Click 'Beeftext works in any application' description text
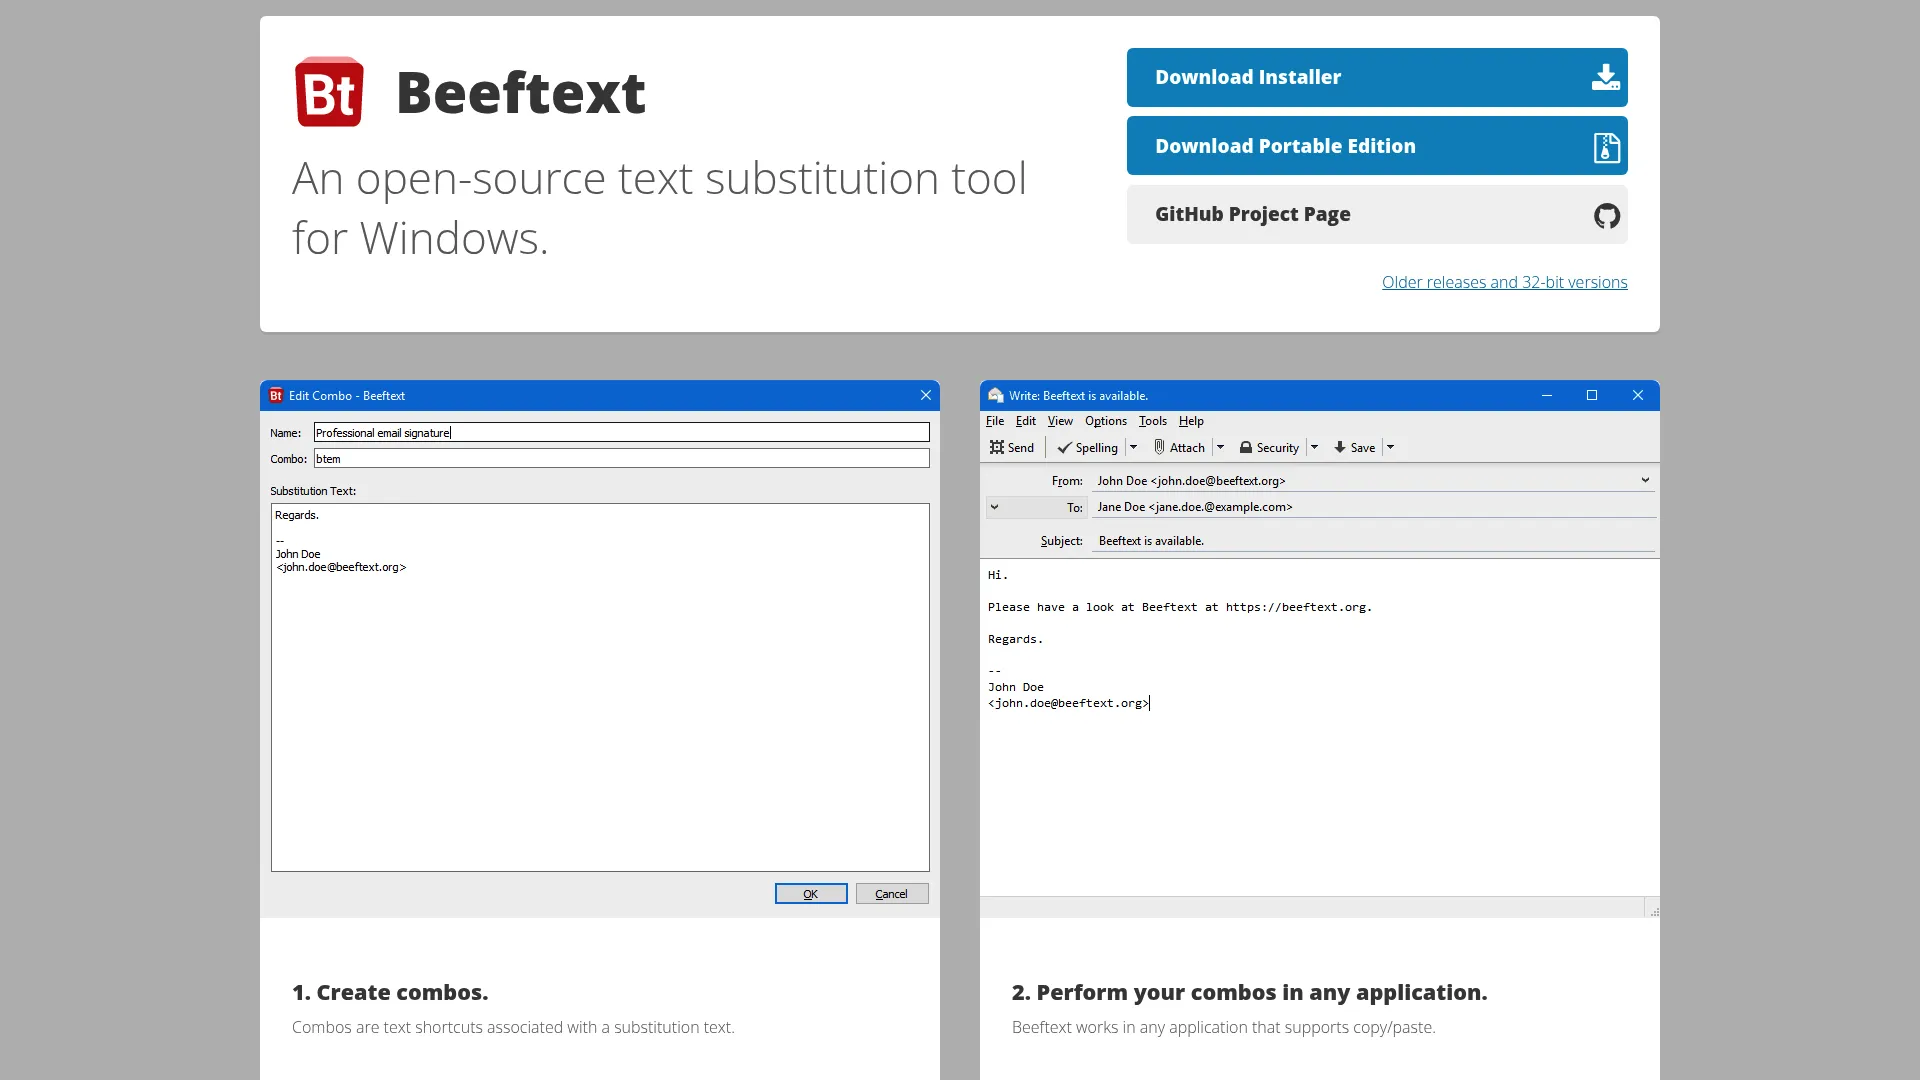The width and height of the screenshot is (1920, 1080). (x=1223, y=1027)
